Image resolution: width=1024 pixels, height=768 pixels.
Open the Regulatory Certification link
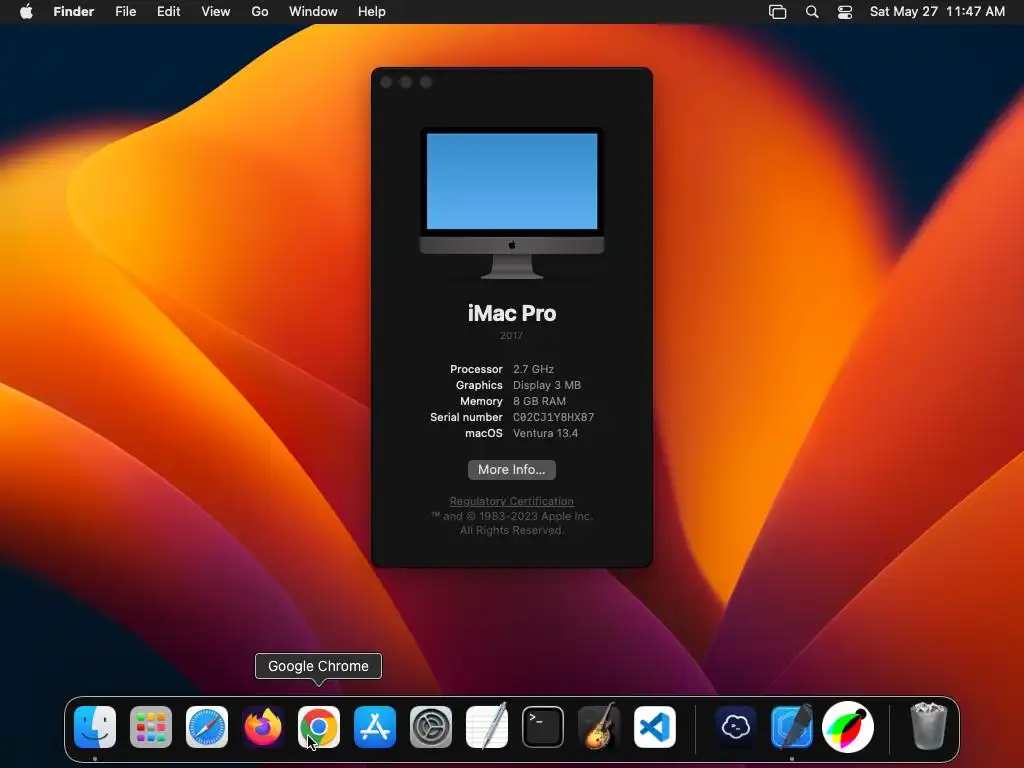(512, 501)
